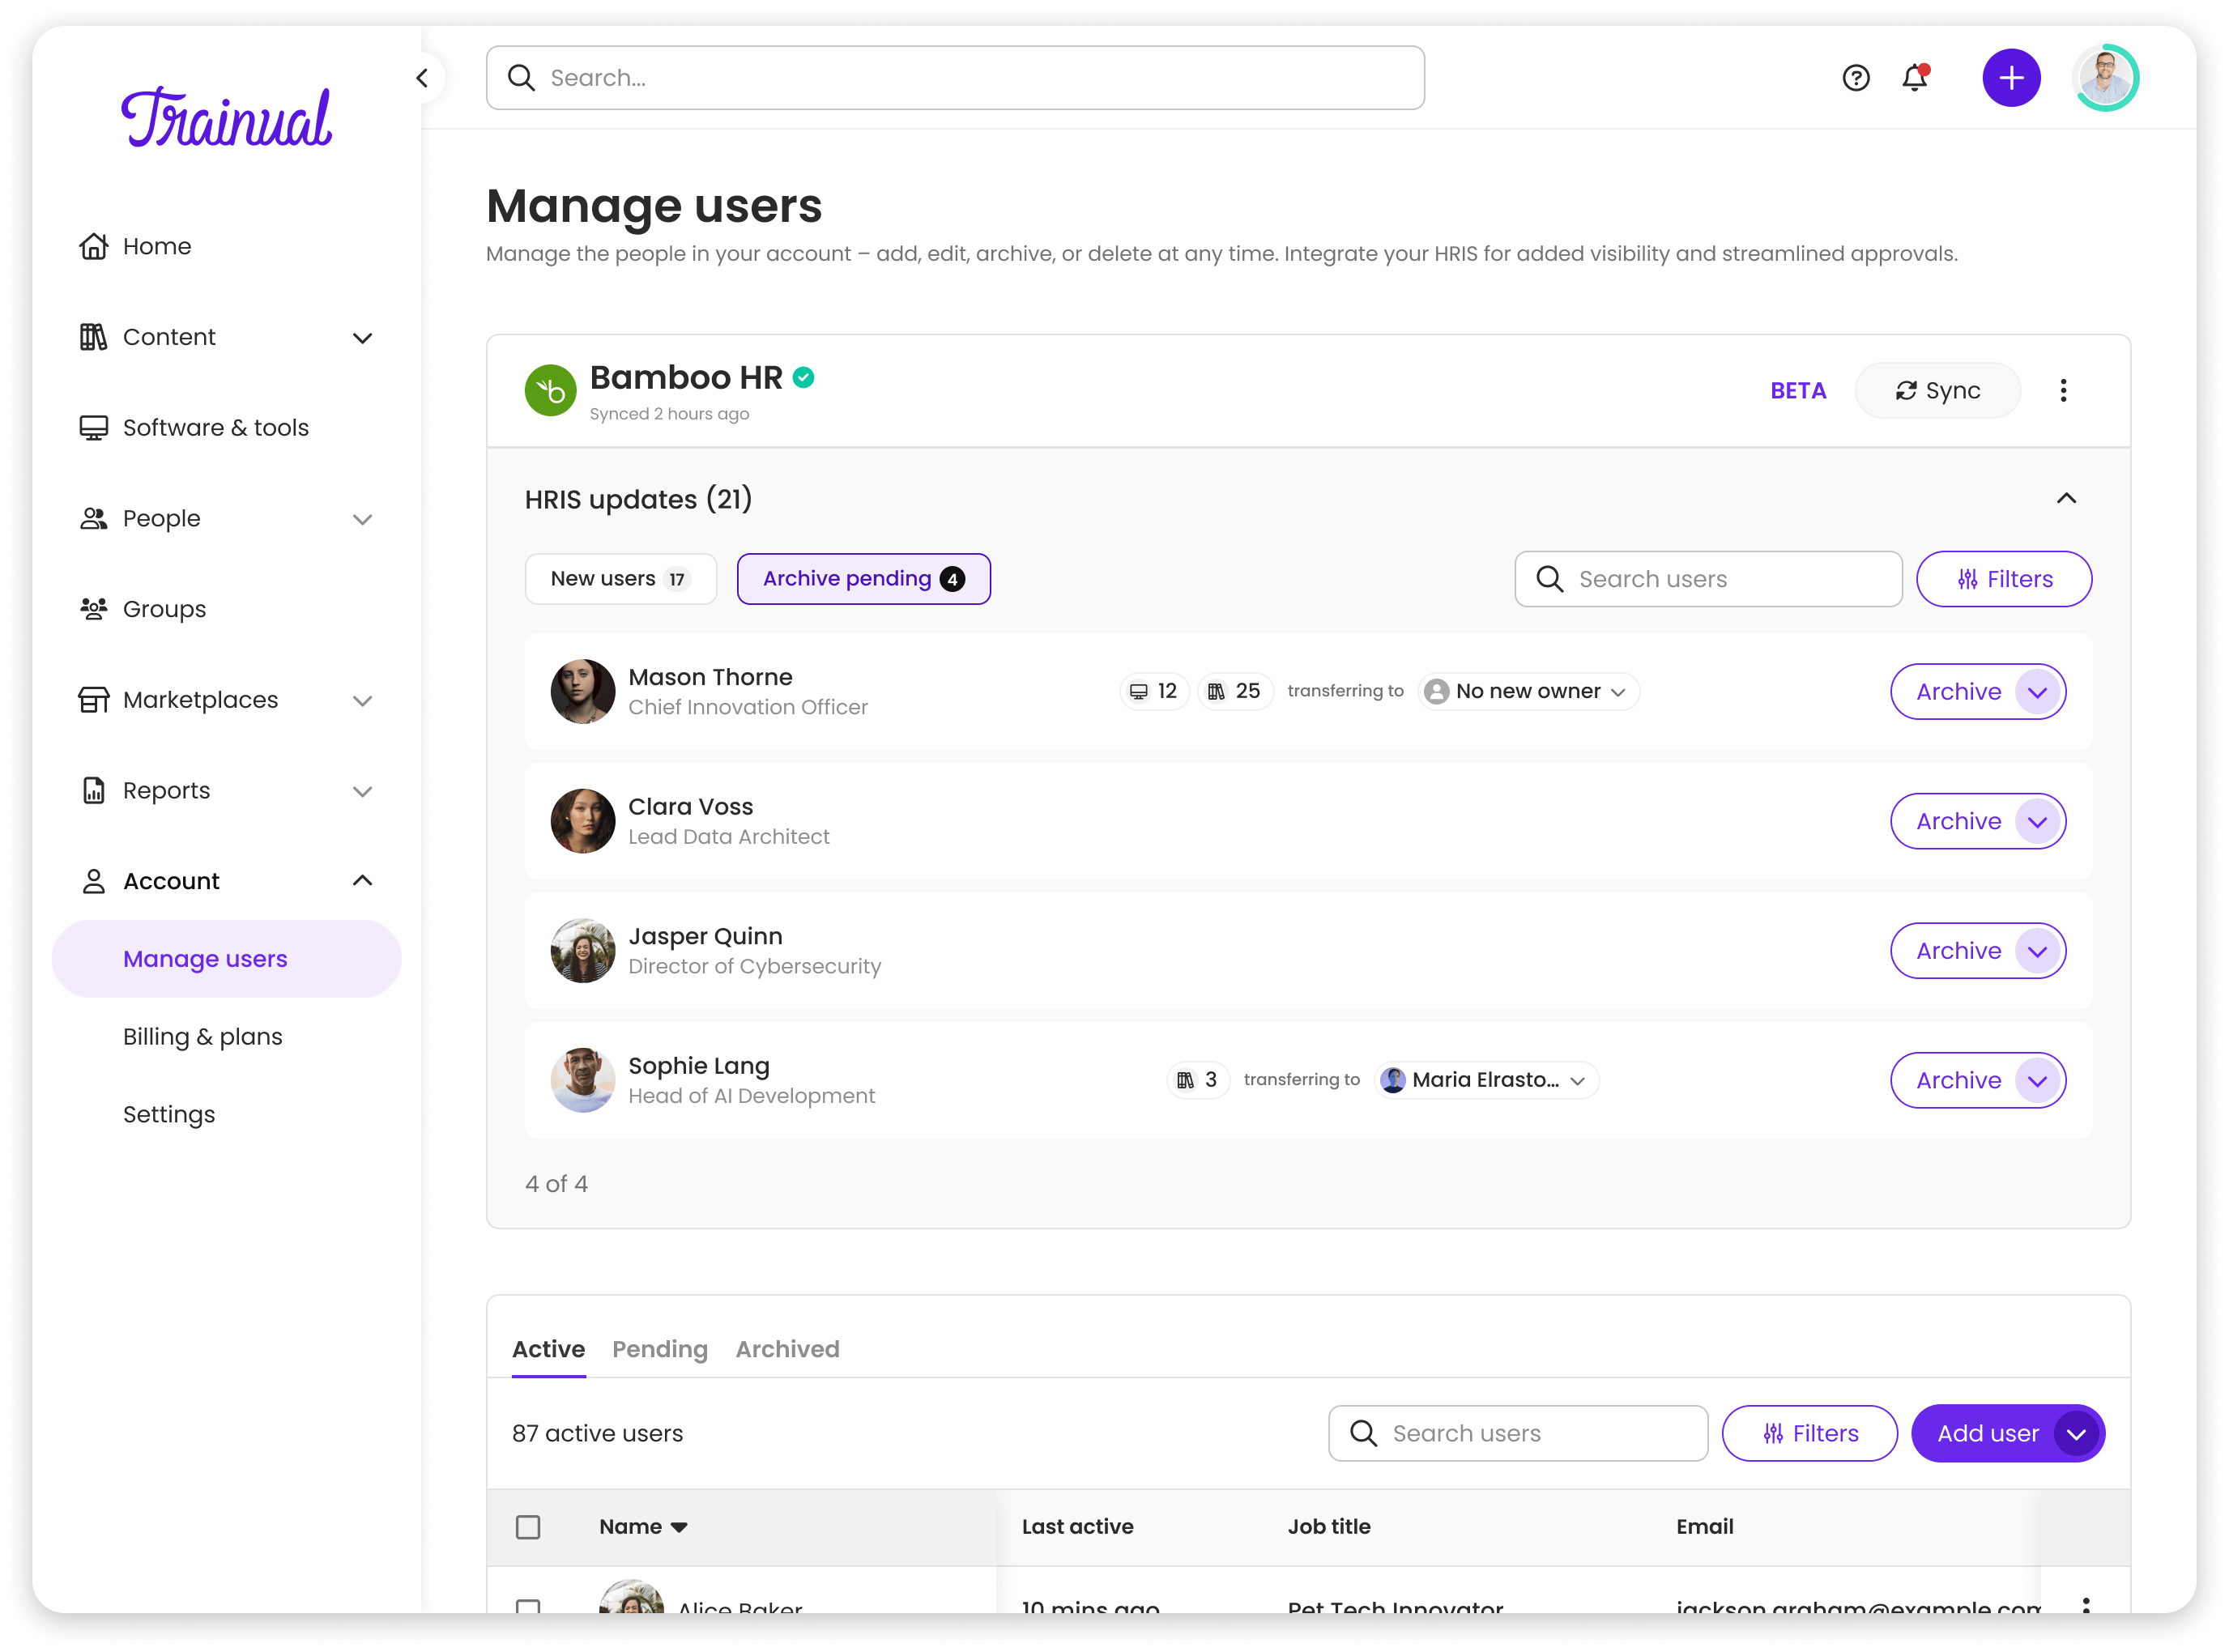Select Manage users in the sidebar
The image size is (2229, 1652).
226,958
